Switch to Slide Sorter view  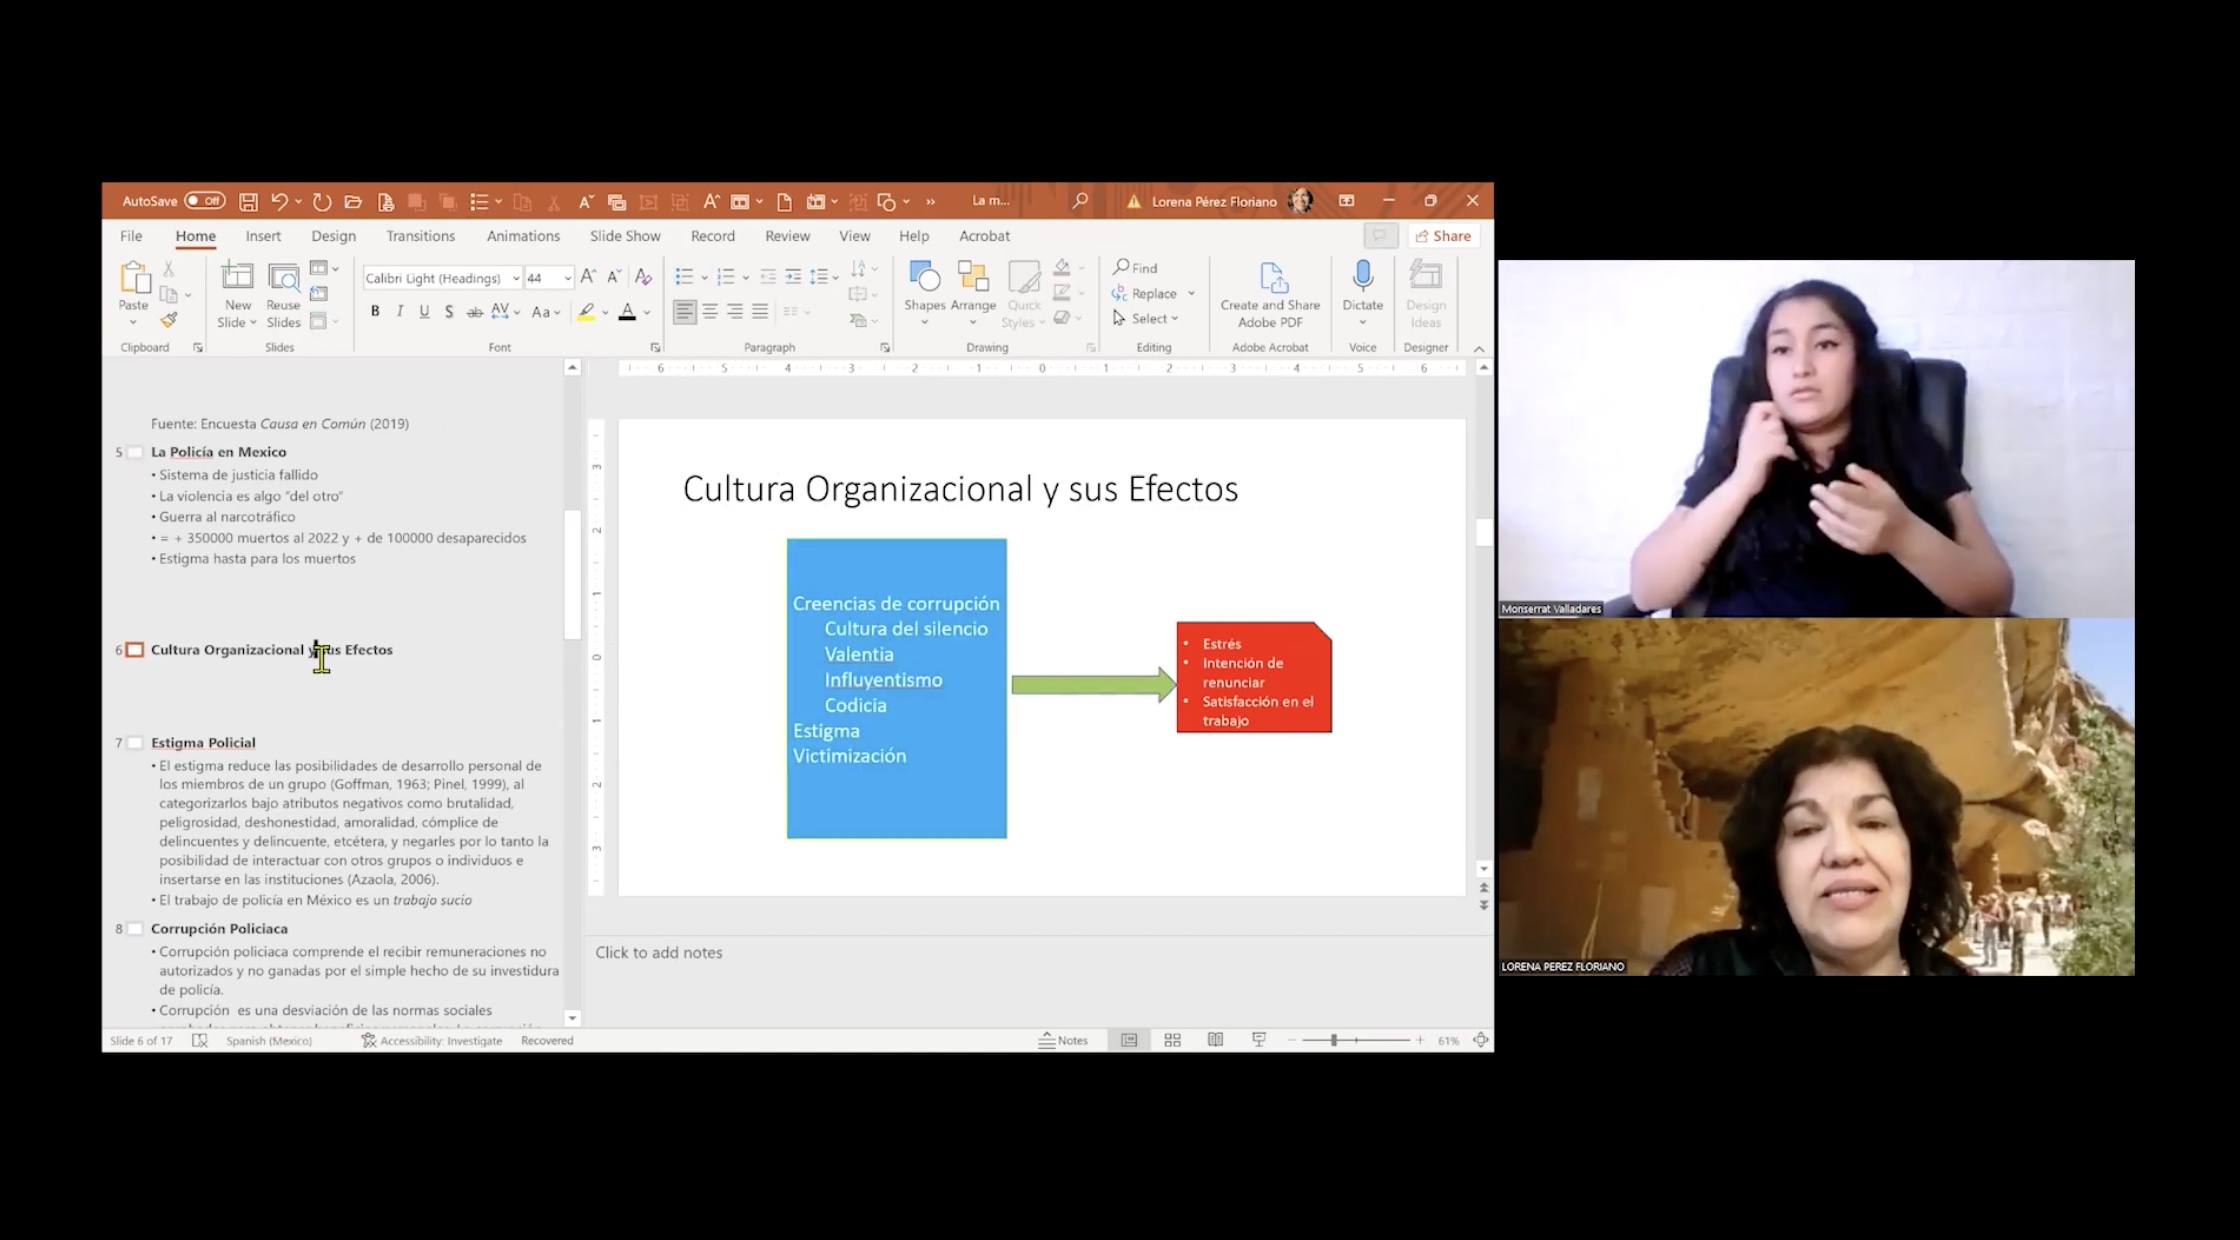(x=1172, y=1040)
